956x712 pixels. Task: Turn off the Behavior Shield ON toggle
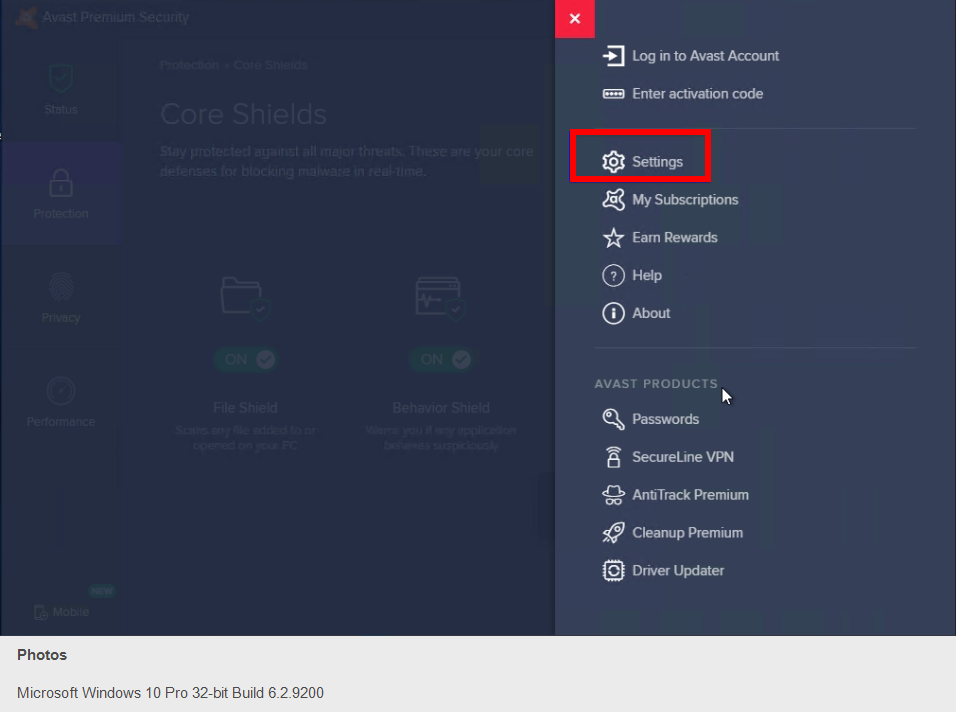click(x=441, y=359)
